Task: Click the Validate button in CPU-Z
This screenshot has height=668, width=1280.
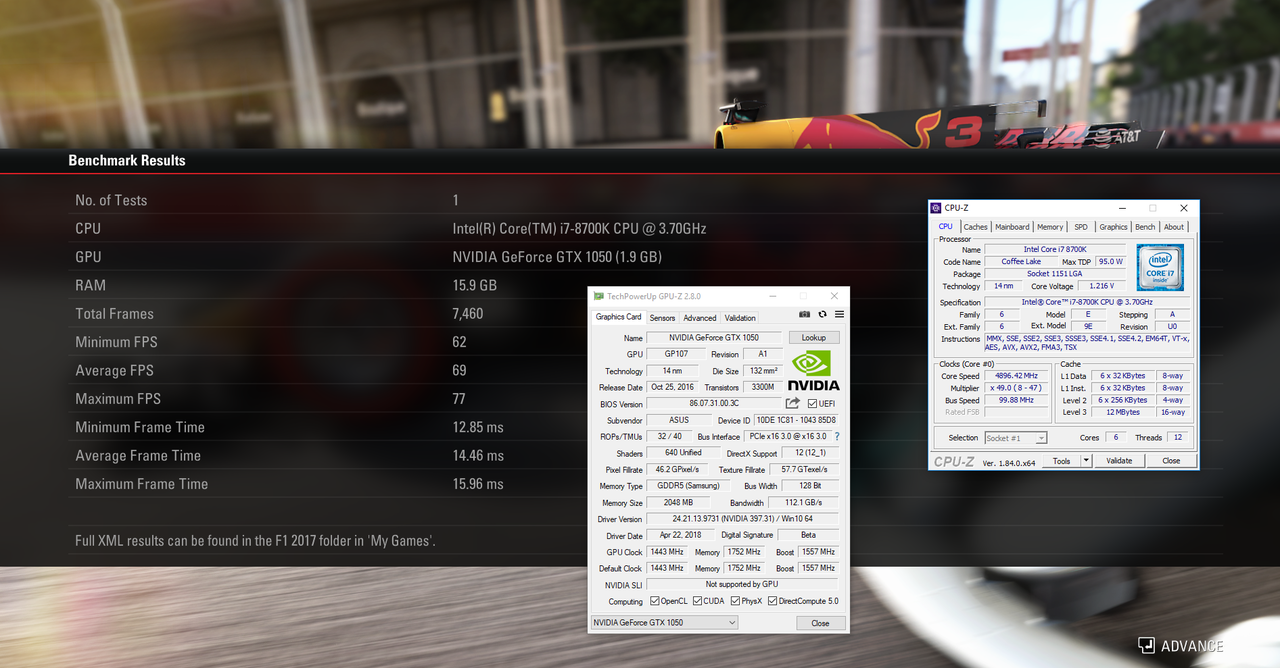Action: tap(1119, 461)
